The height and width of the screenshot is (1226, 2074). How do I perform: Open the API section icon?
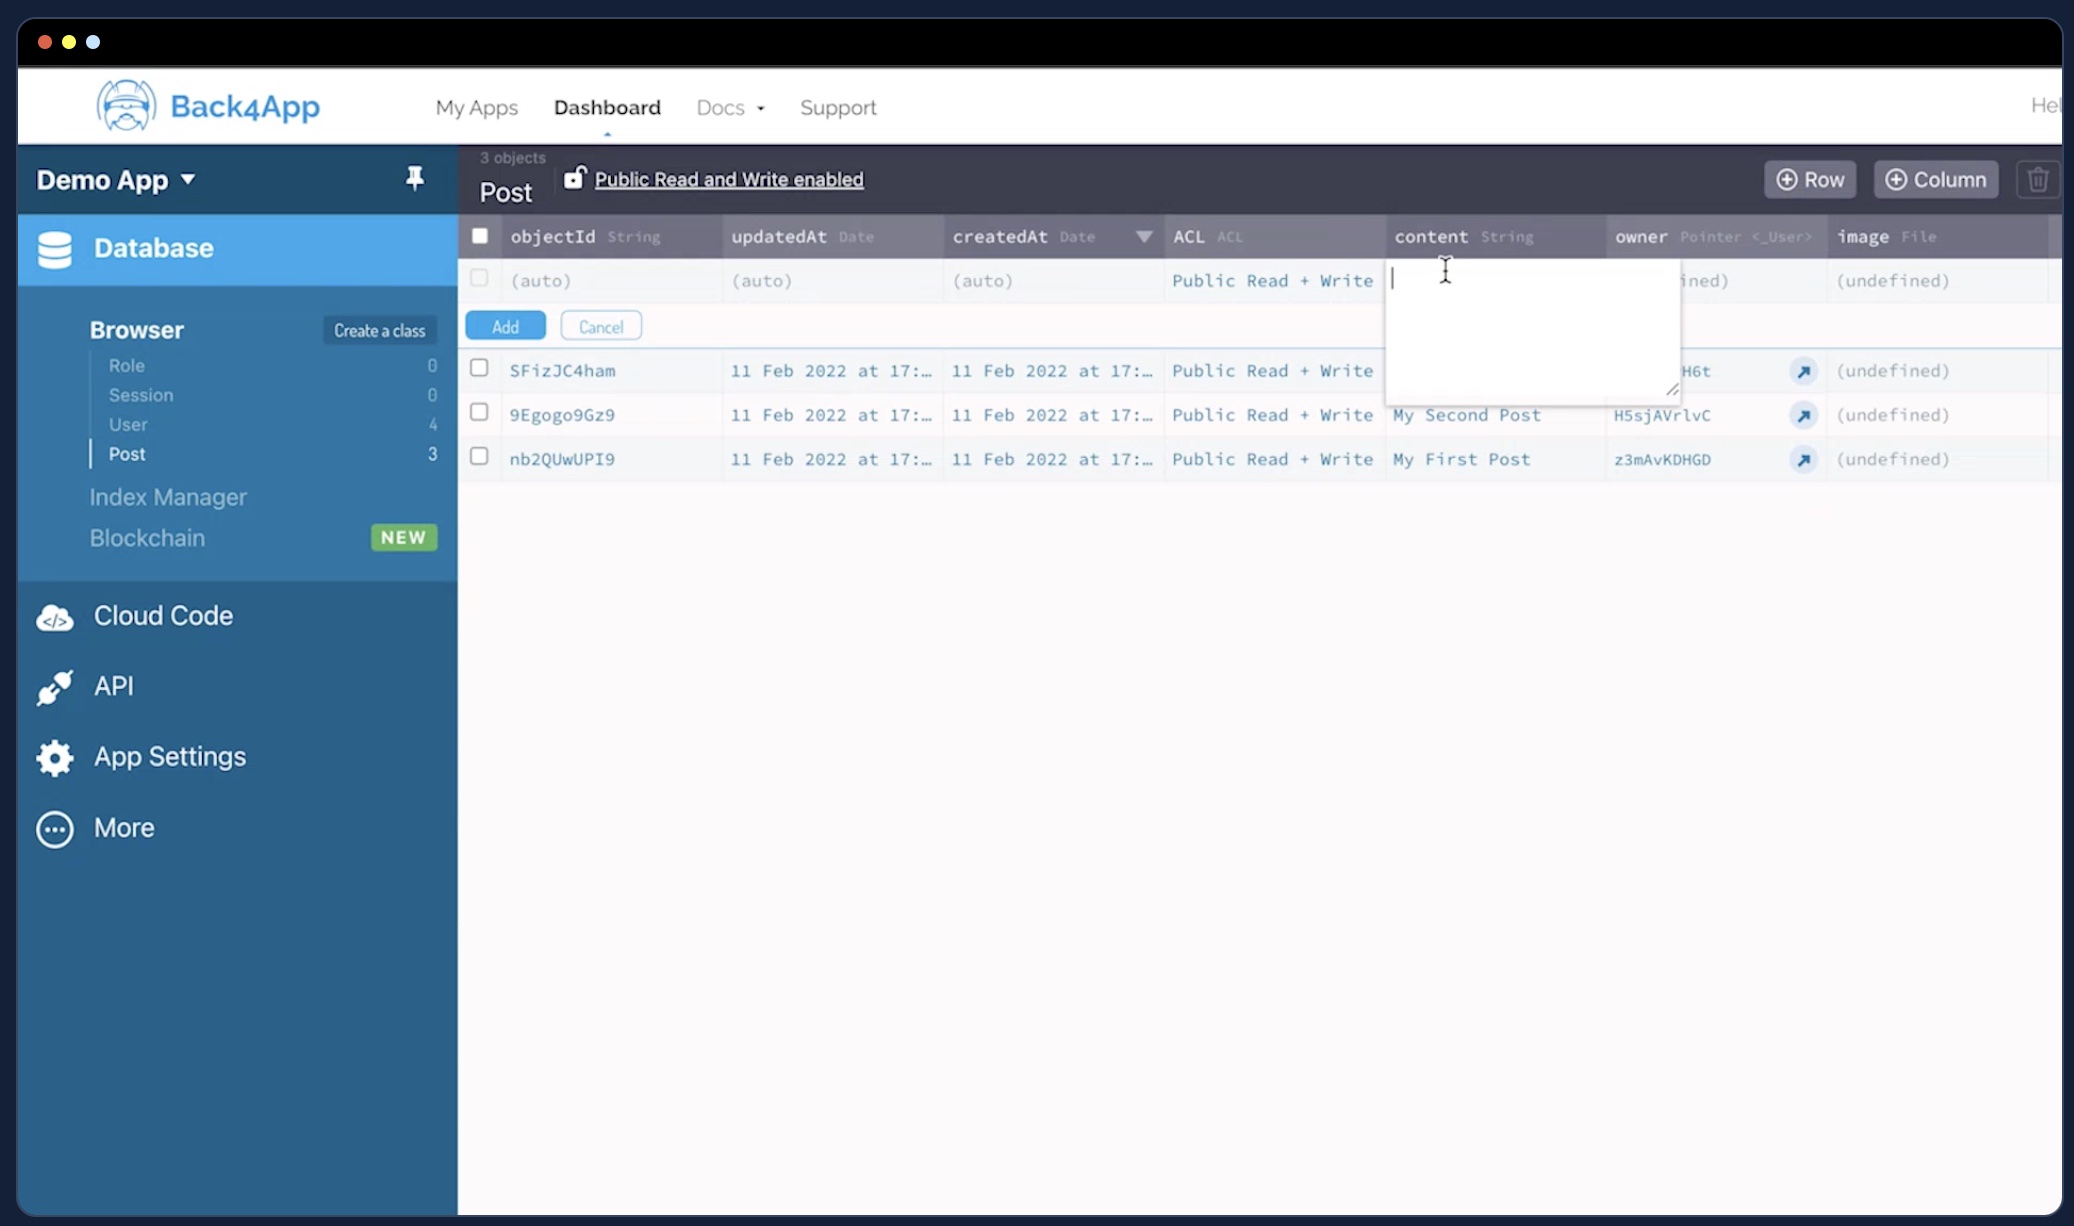pos(53,686)
